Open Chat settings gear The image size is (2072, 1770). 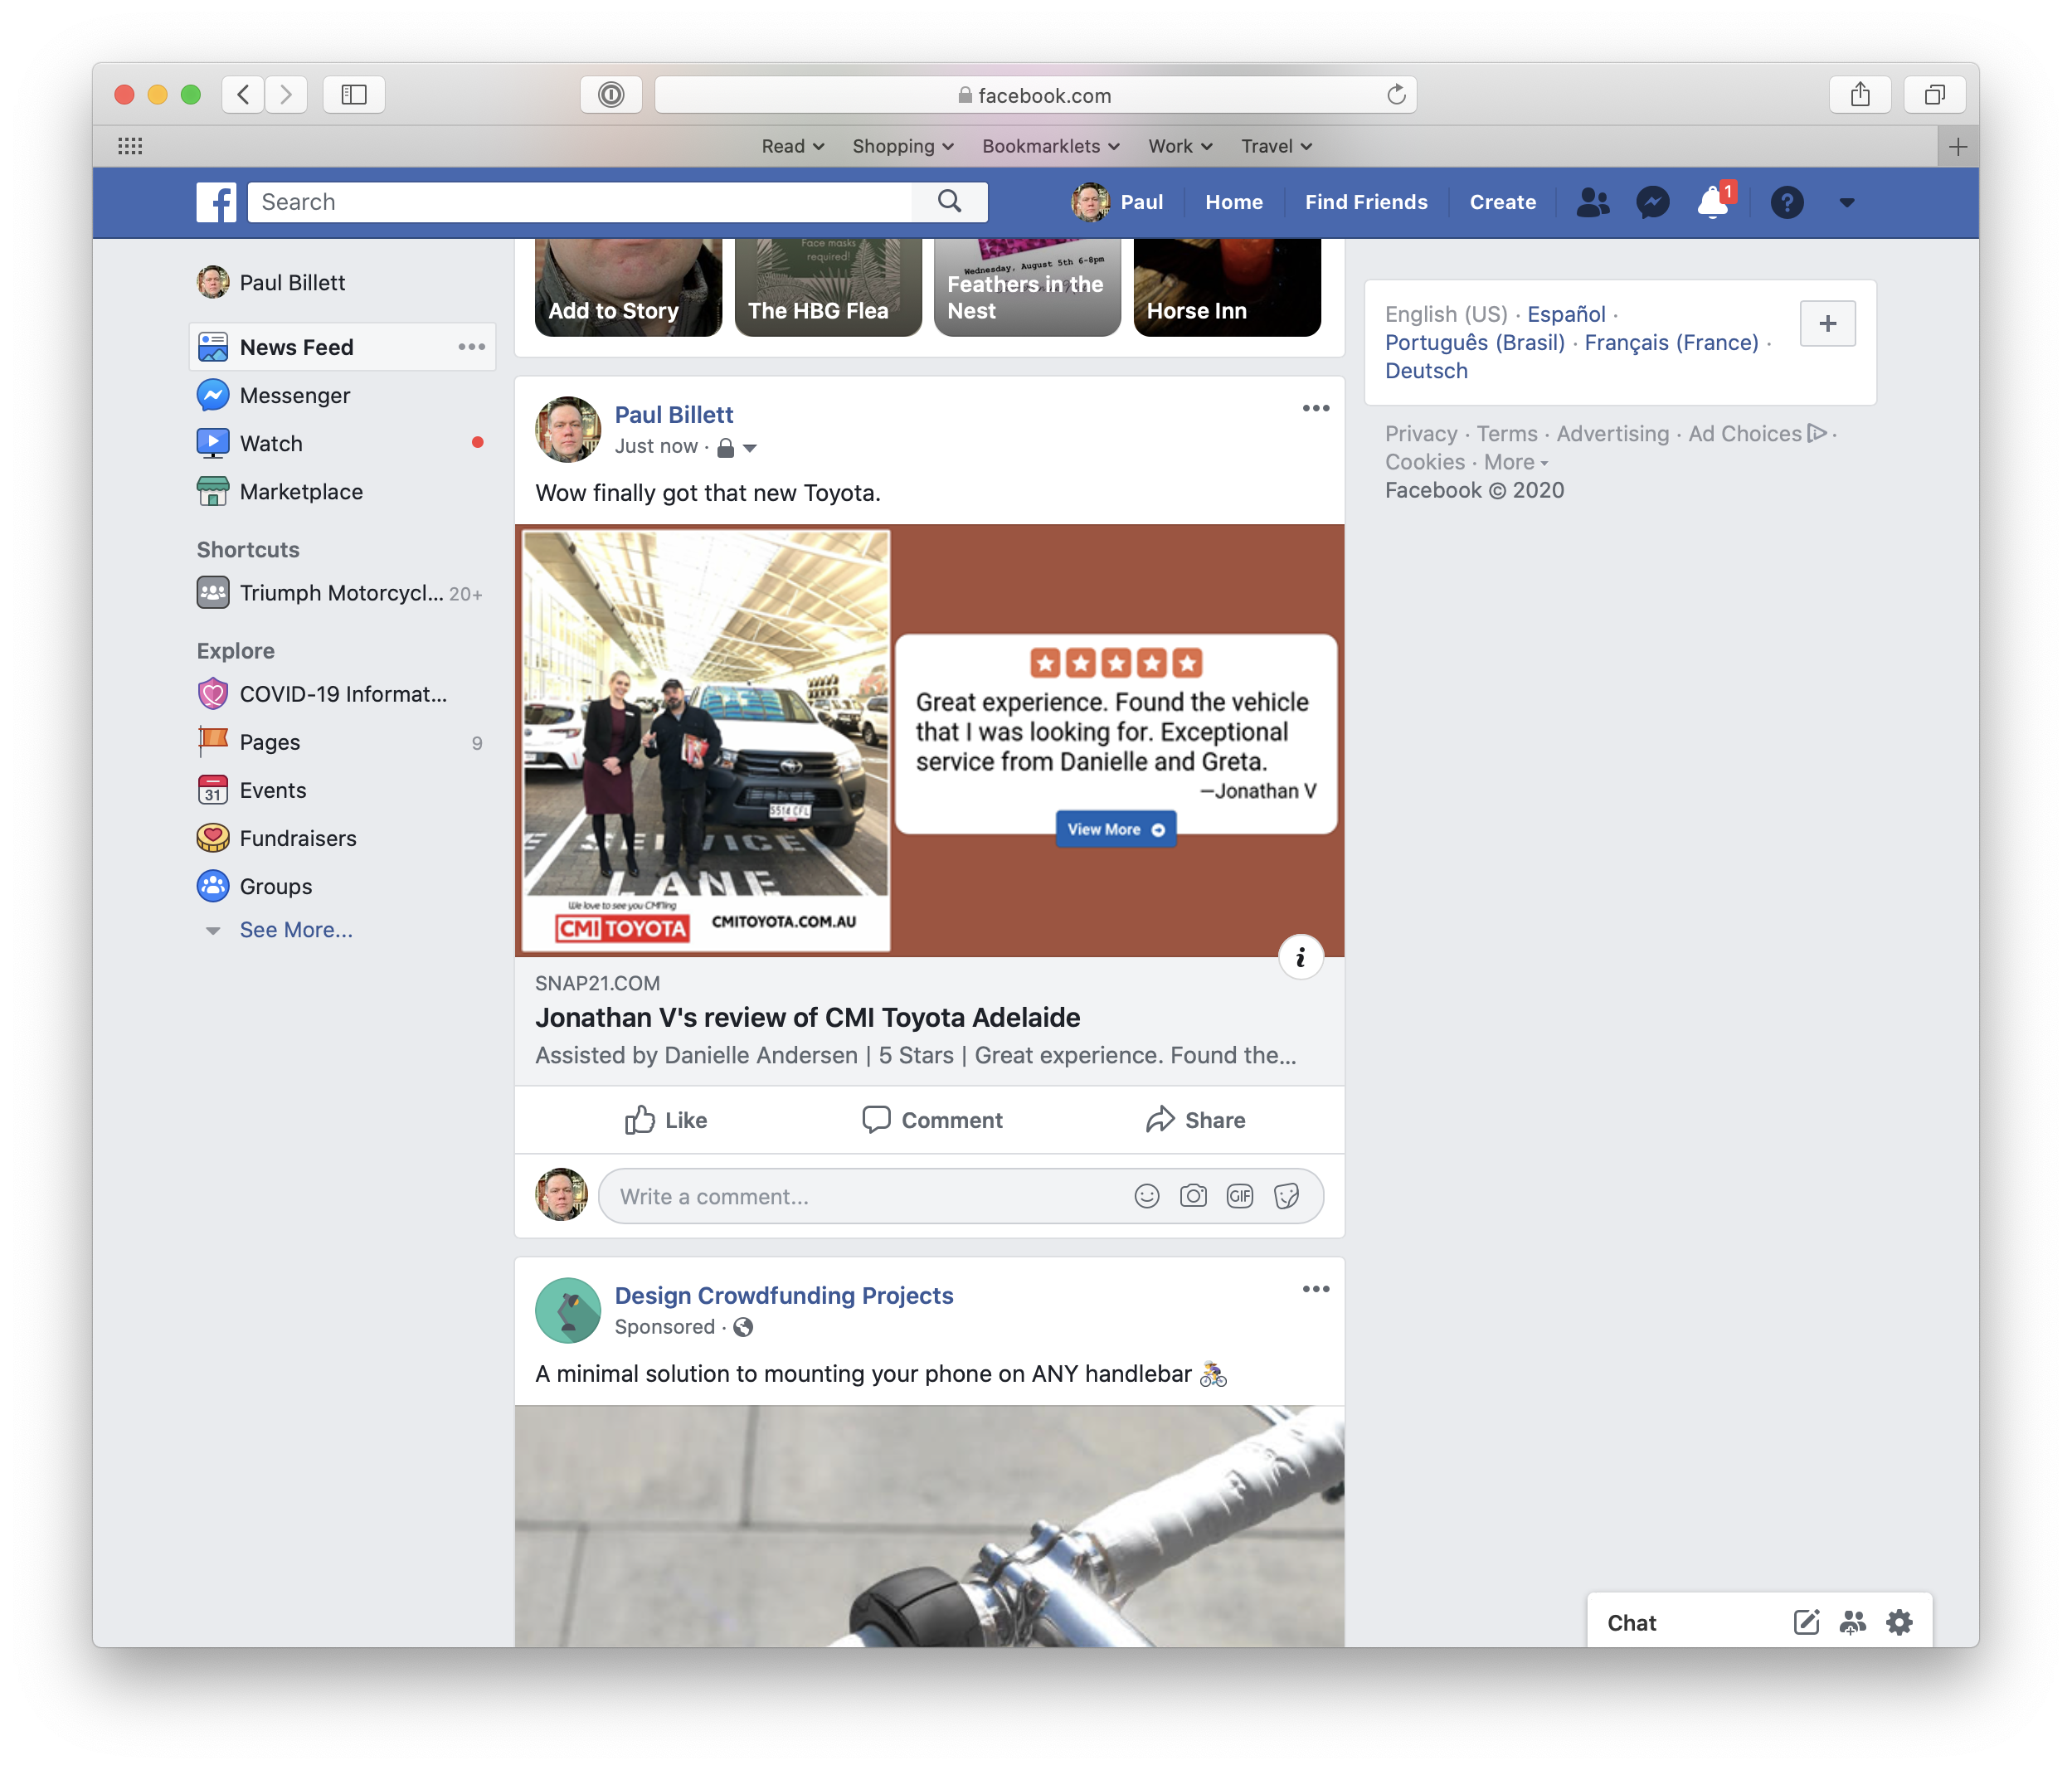[x=1899, y=1622]
